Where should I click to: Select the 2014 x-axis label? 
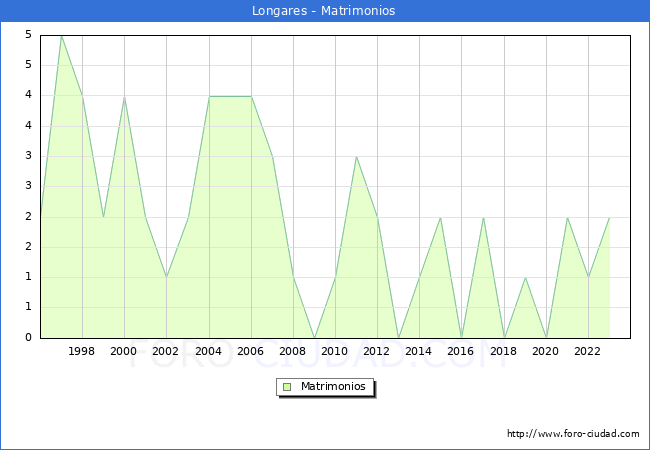(419, 351)
